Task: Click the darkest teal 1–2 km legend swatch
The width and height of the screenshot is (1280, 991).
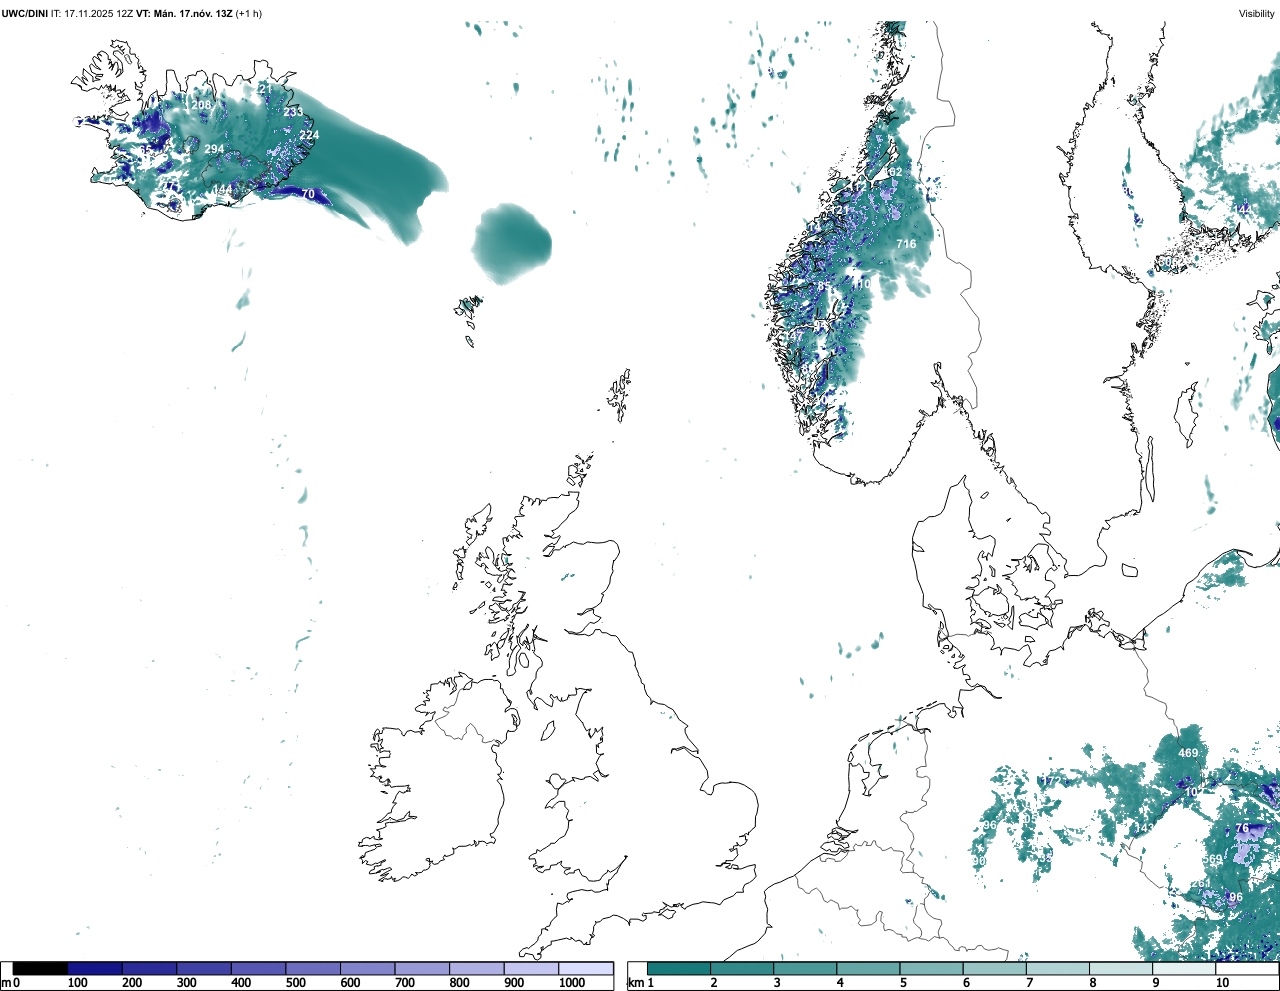Action: [x=679, y=969]
